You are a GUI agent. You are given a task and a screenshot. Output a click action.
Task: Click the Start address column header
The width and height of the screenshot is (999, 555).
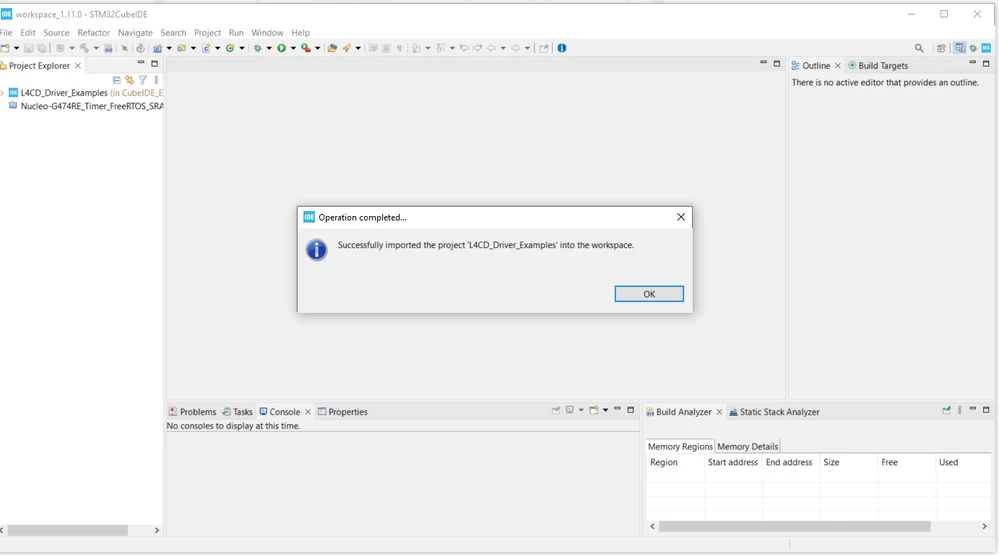[x=733, y=462]
